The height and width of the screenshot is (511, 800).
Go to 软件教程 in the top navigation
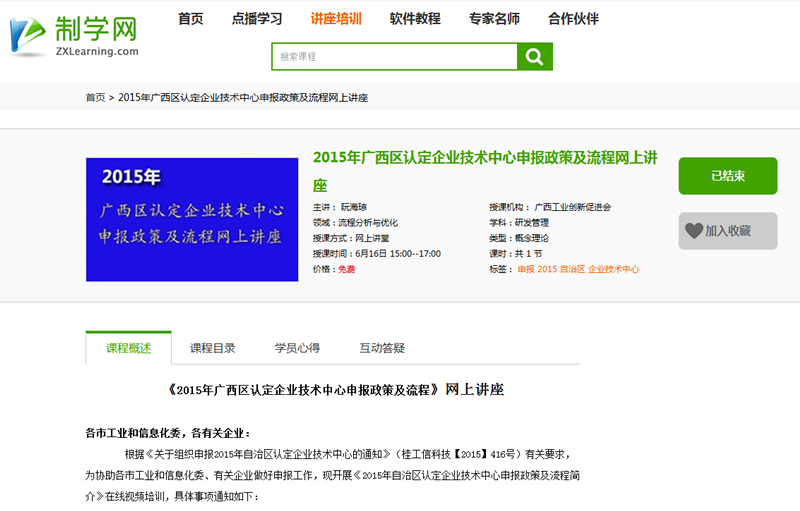point(415,19)
